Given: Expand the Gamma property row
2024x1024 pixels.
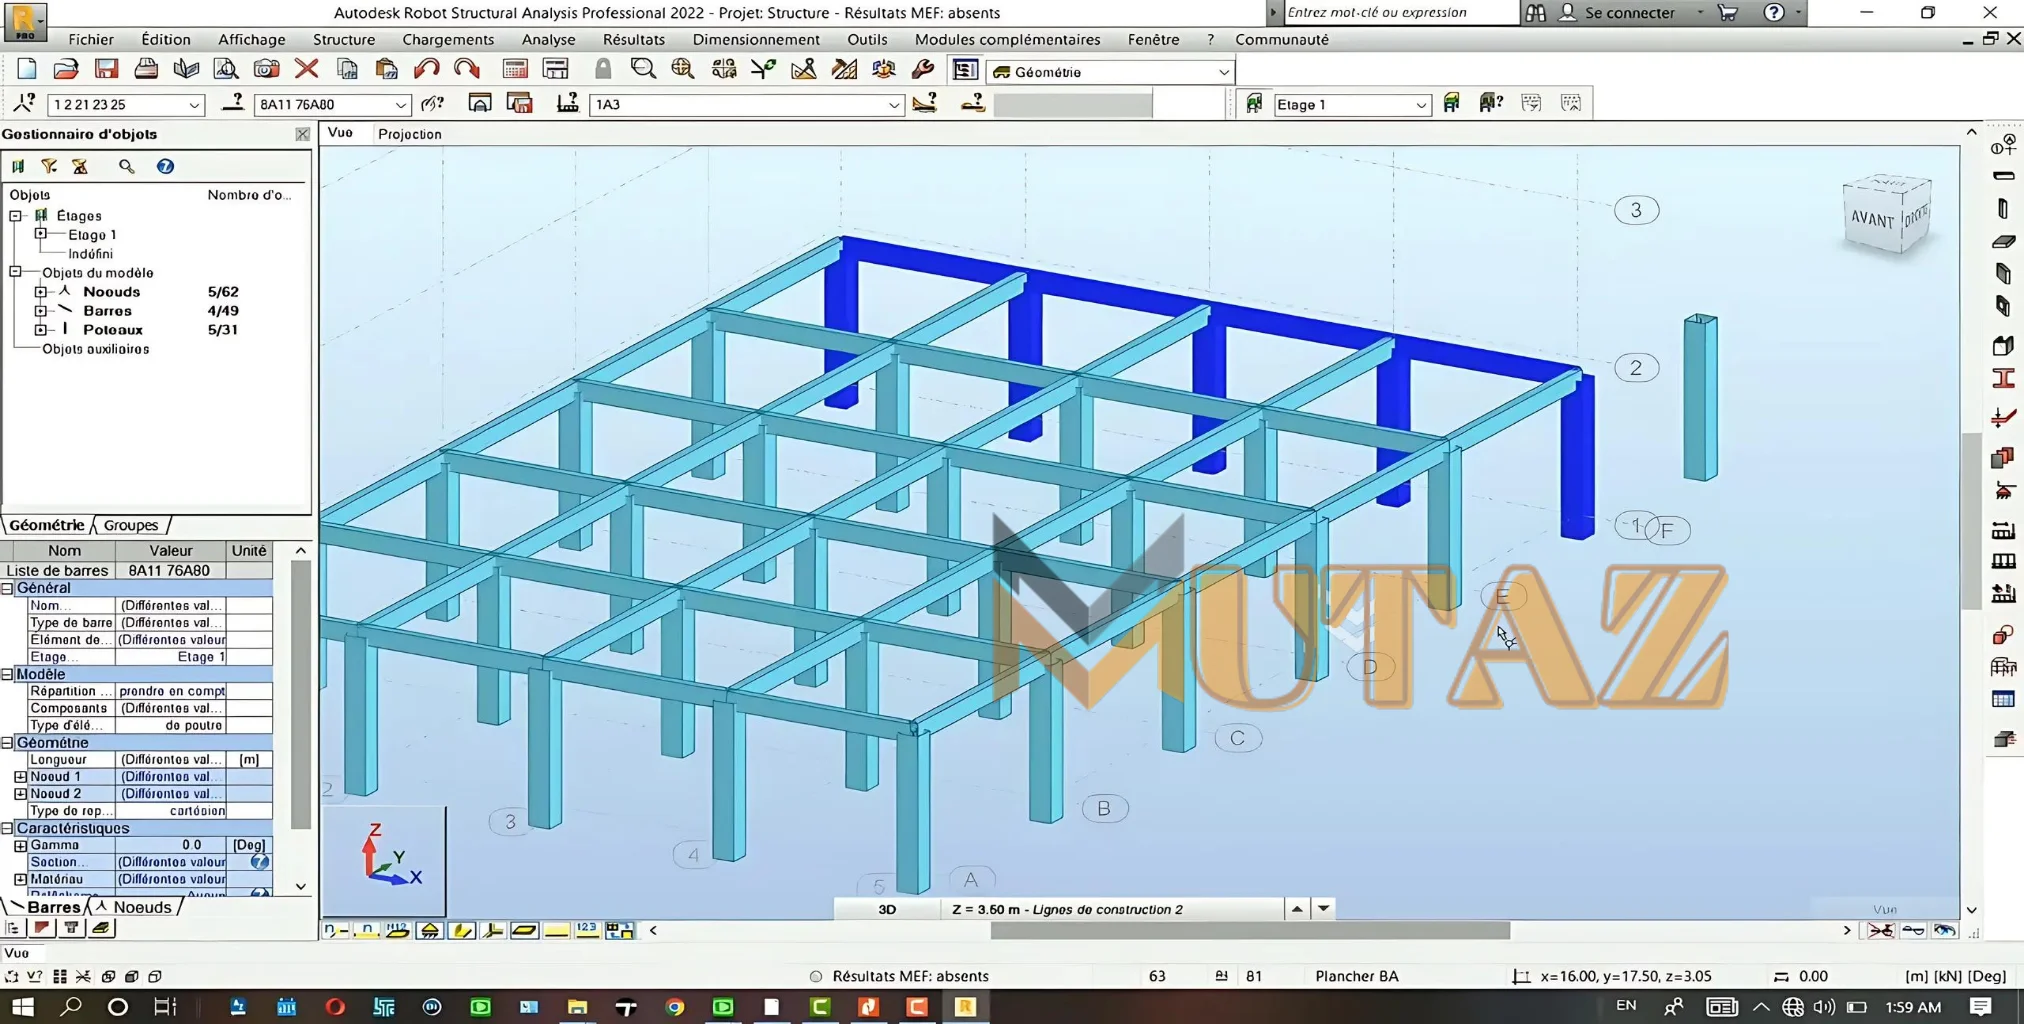Looking at the screenshot, I should tap(20, 845).
